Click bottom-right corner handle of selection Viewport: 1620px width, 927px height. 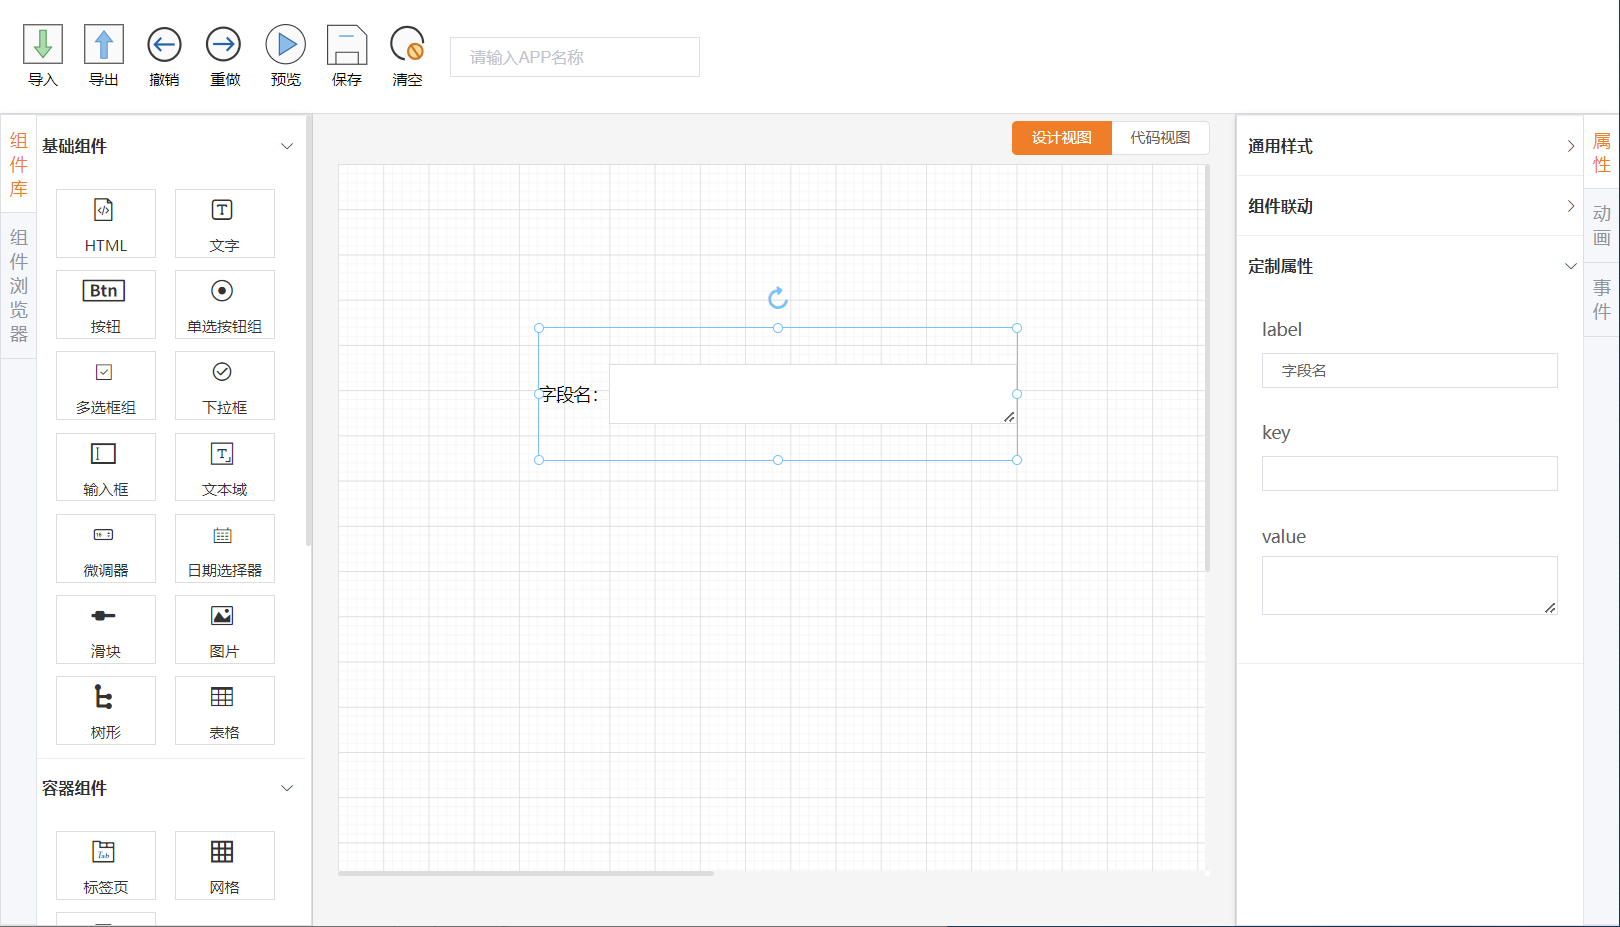point(1017,460)
